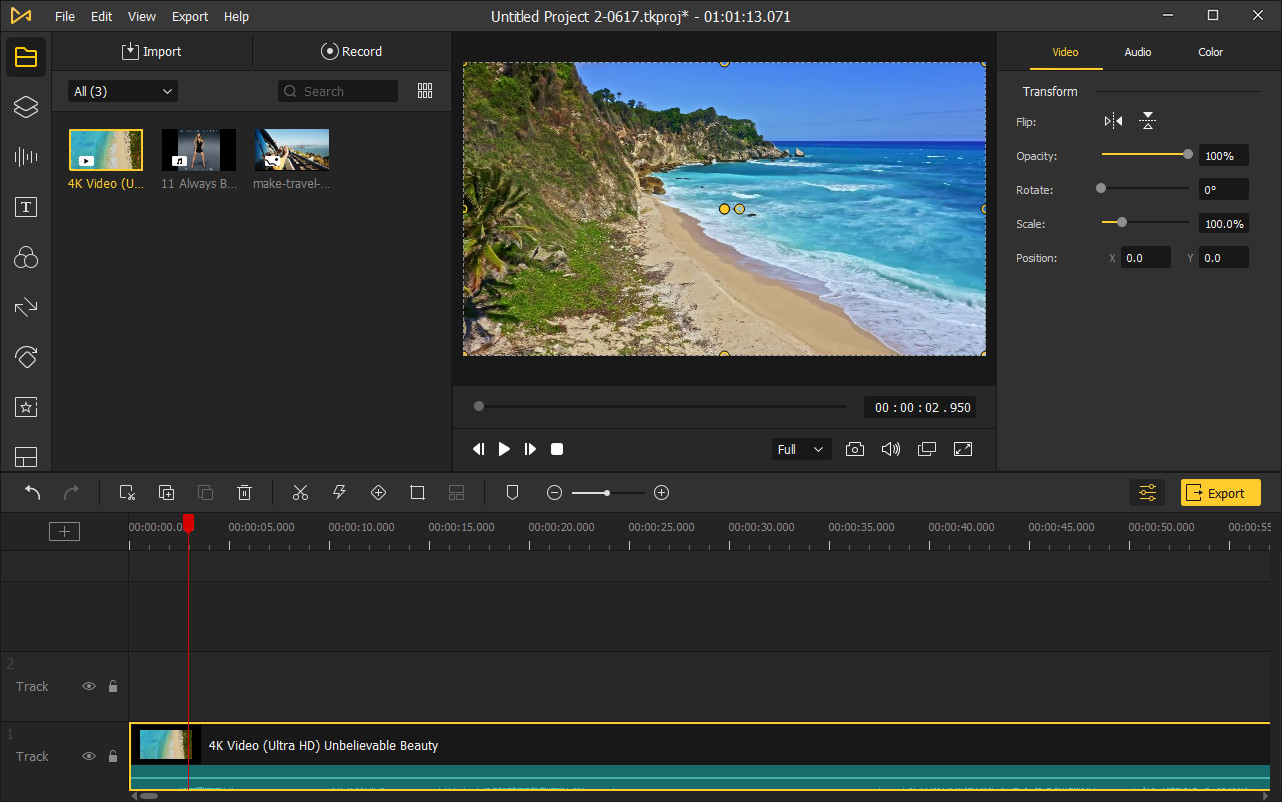
Task: Take a snapshot of the preview frame
Action: (855, 449)
